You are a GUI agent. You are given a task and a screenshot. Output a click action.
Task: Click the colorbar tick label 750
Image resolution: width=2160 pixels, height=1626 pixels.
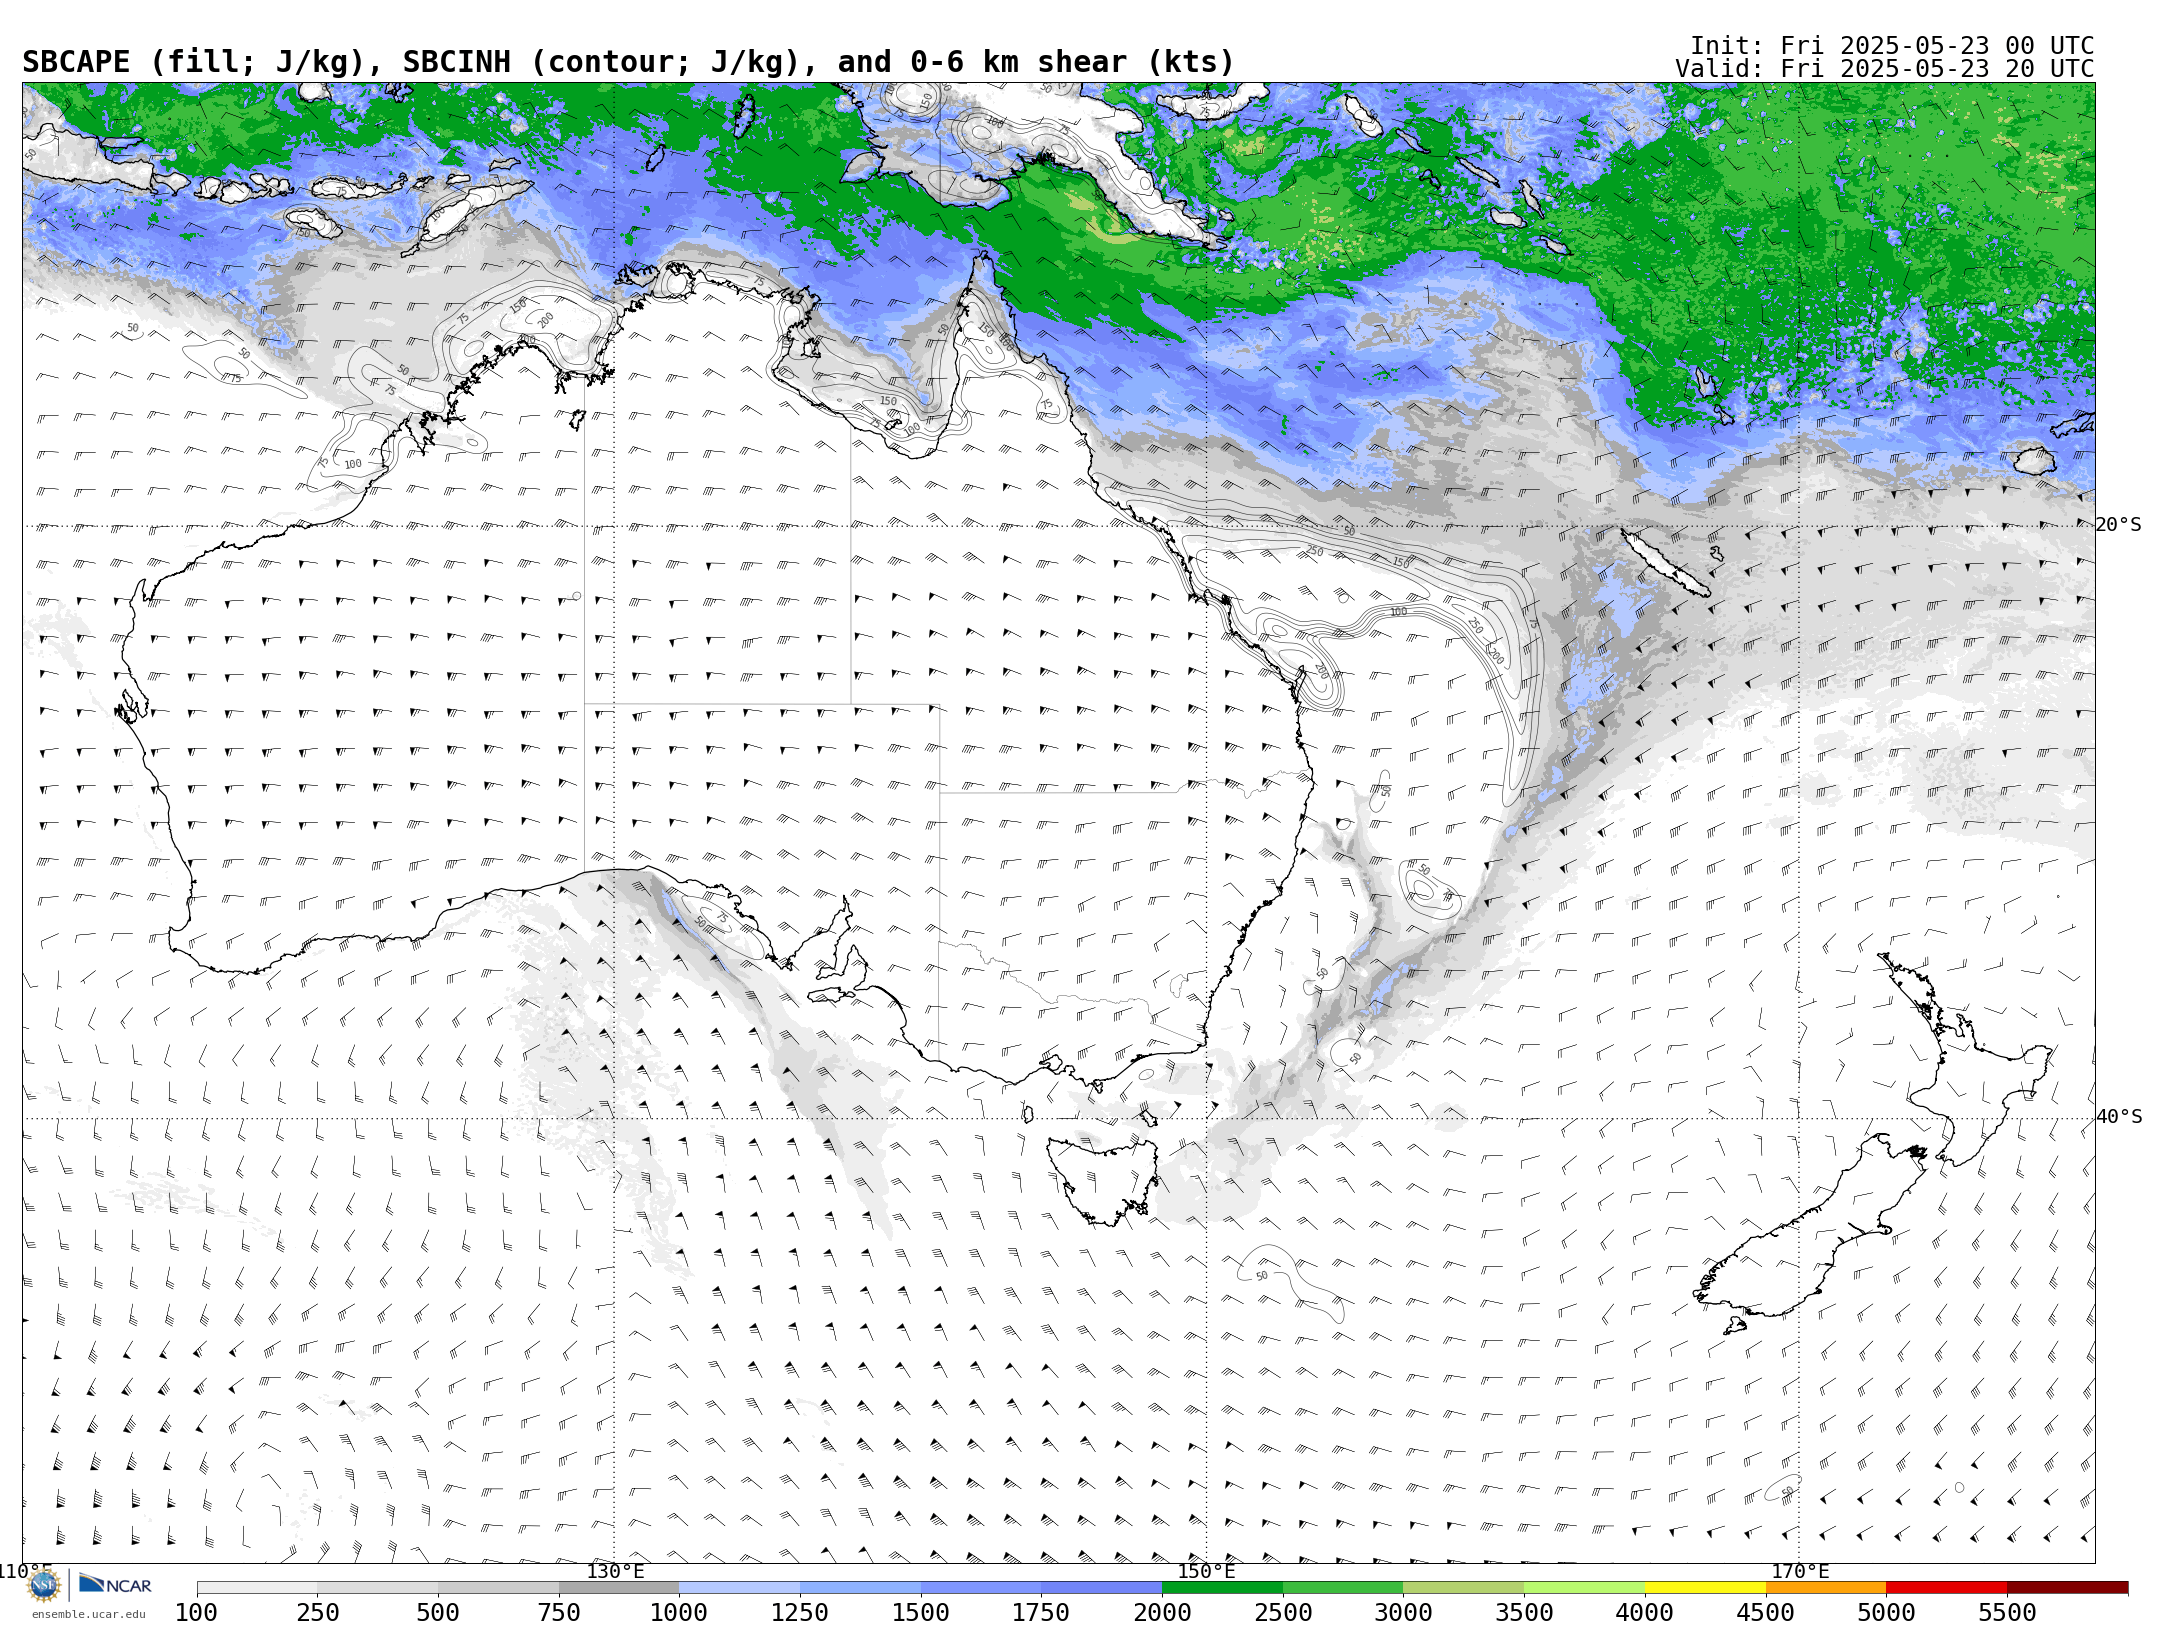pos(559,1613)
